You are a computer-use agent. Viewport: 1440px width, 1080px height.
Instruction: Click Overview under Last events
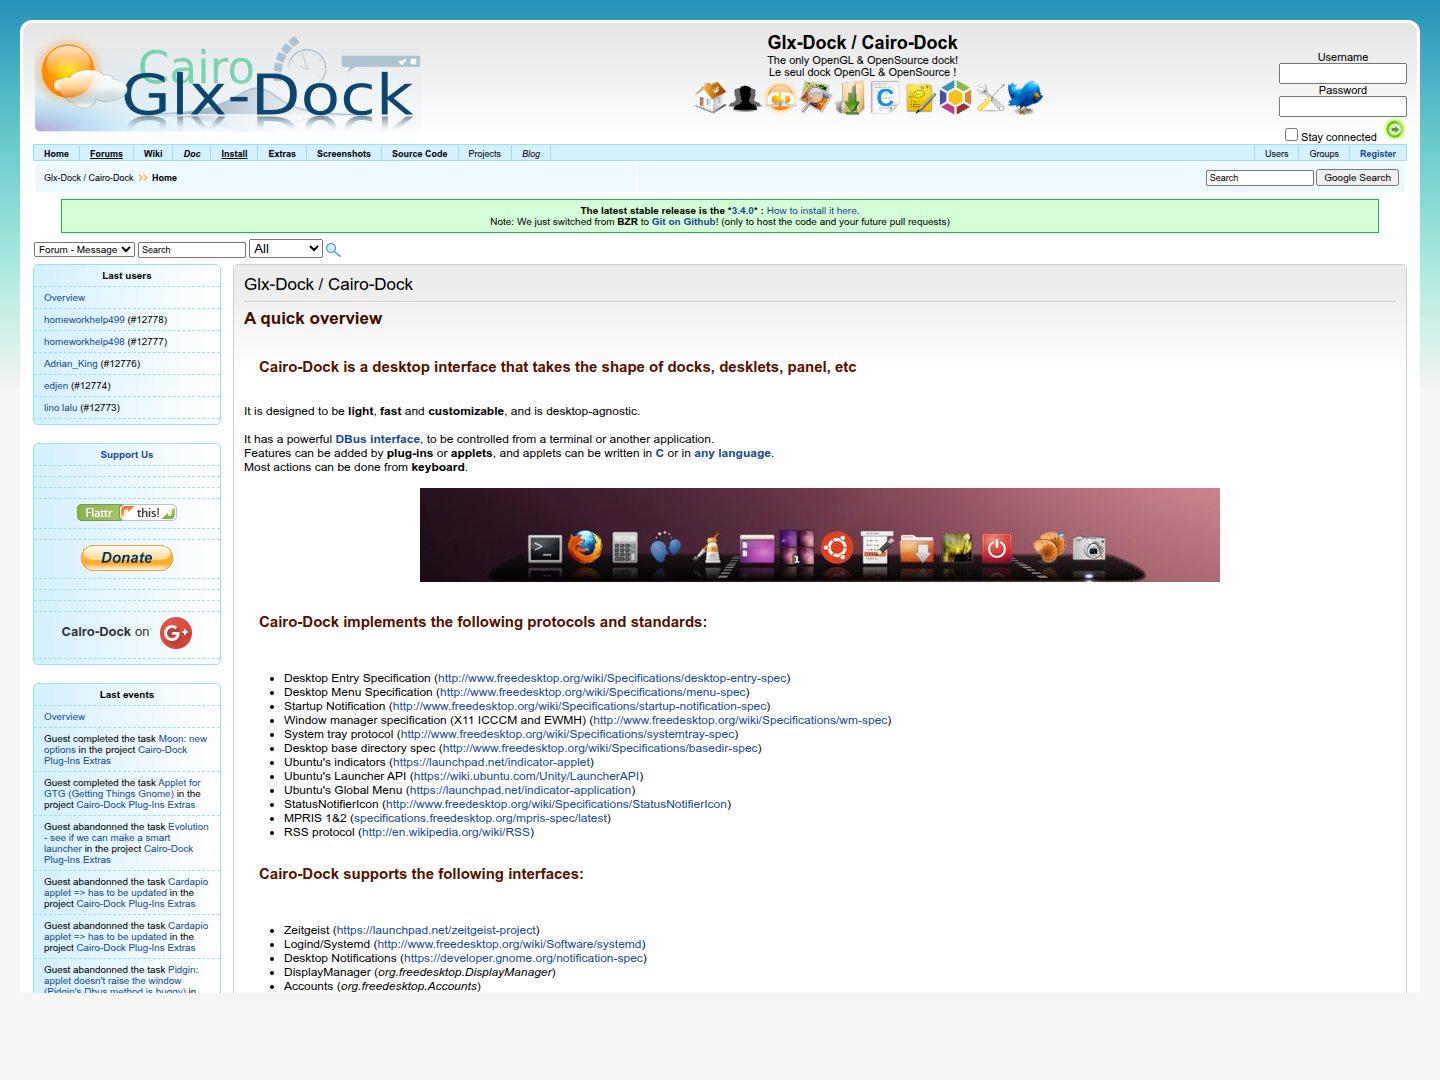click(x=64, y=717)
